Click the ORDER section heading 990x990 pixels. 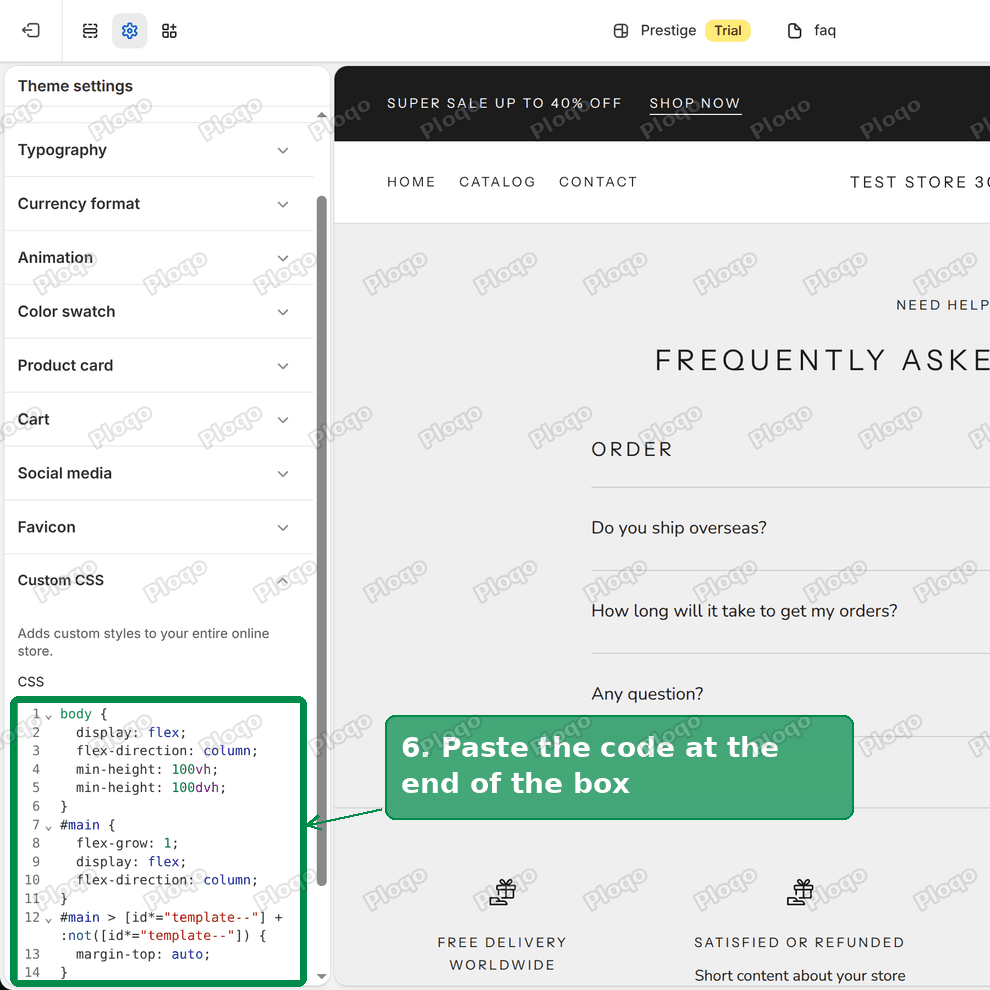coord(632,450)
